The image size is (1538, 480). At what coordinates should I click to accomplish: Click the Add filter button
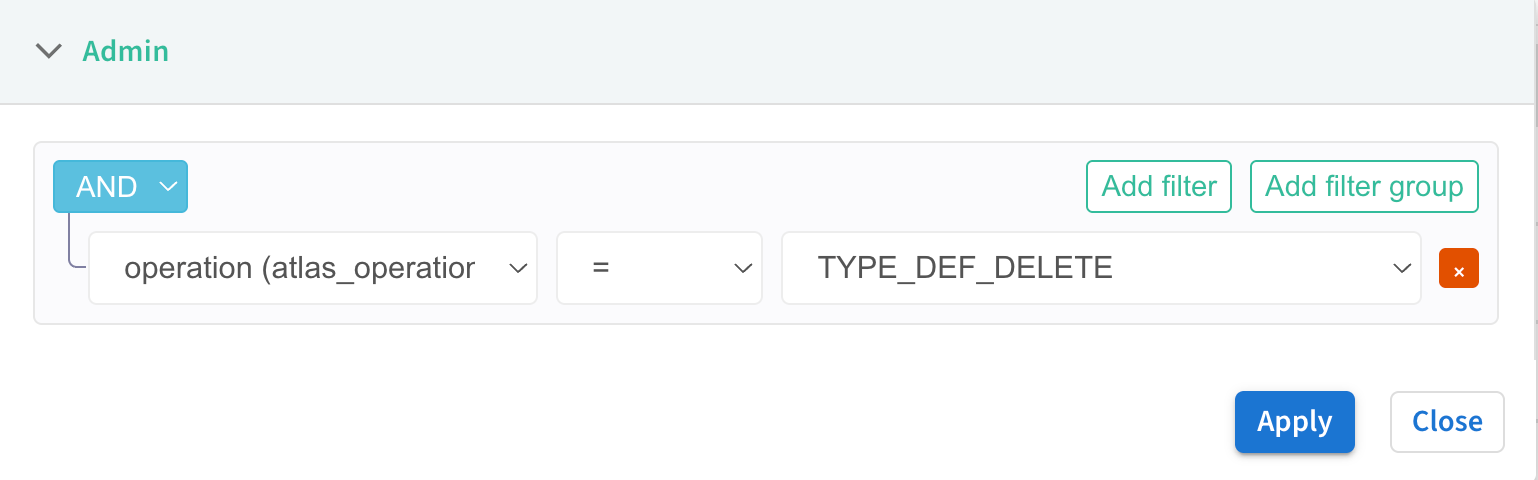[1159, 187]
